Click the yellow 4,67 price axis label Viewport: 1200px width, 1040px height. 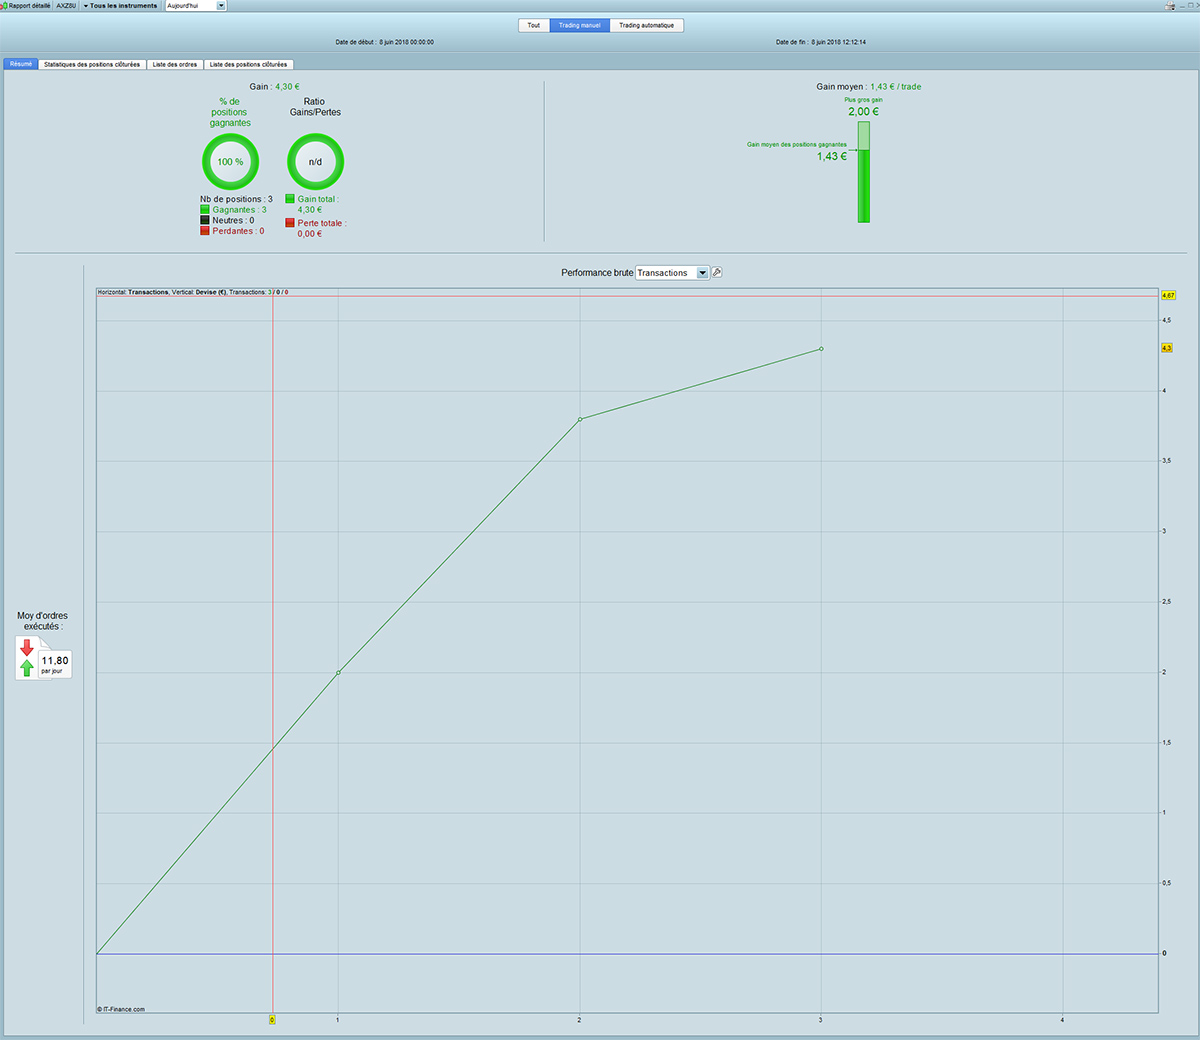point(1168,296)
